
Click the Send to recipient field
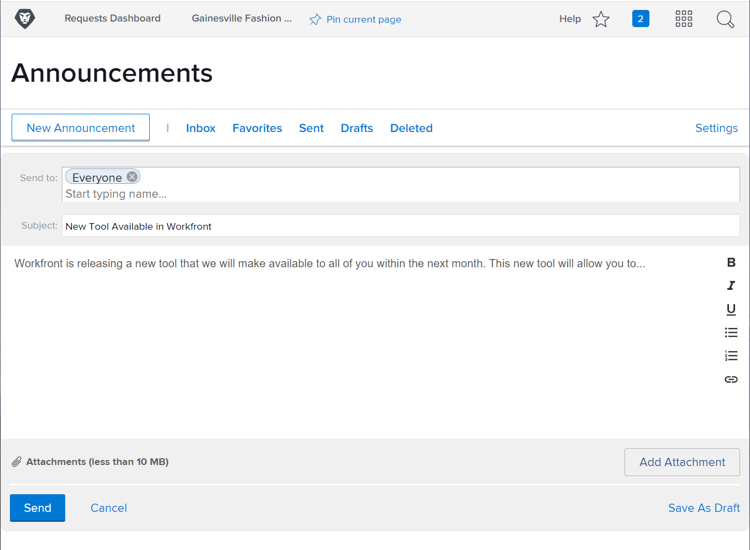tap(401, 184)
